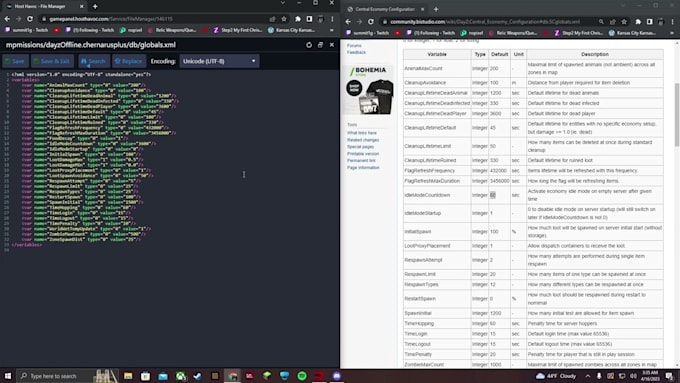
Task: Open Spotify from taskbar
Action: point(302,376)
